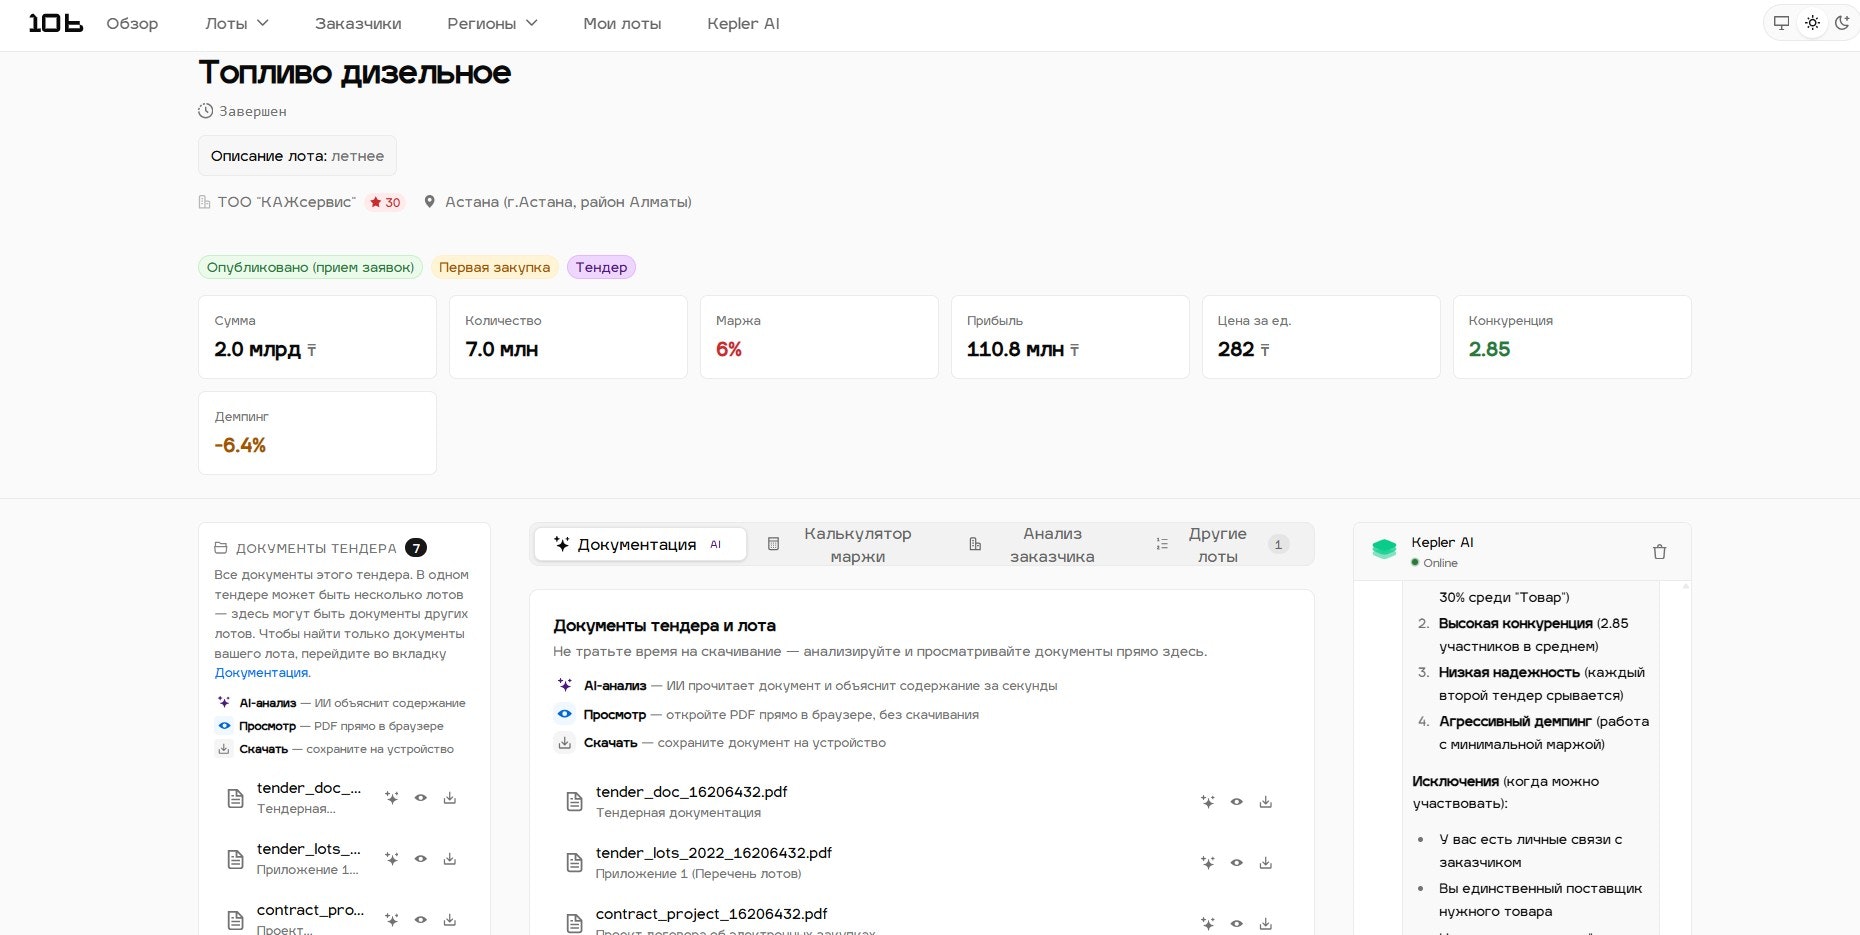Click the red star rating 30 badge

tap(385, 202)
